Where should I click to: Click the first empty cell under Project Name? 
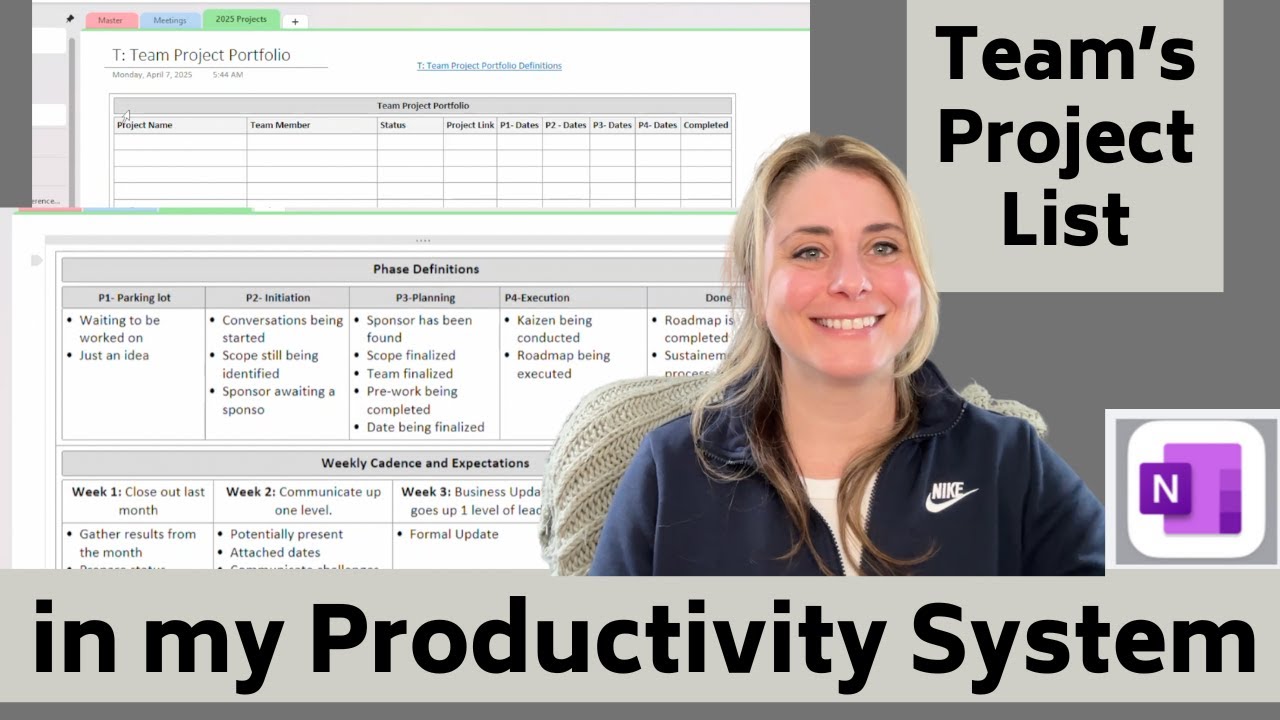tap(180, 142)
